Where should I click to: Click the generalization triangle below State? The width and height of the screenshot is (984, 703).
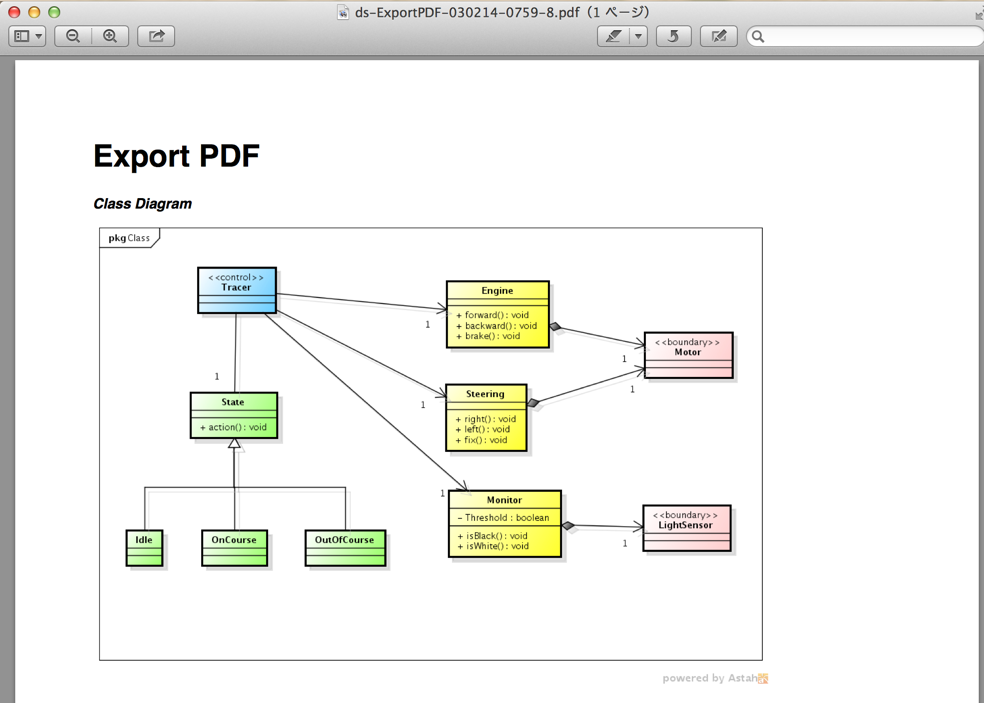pos(234,443)
